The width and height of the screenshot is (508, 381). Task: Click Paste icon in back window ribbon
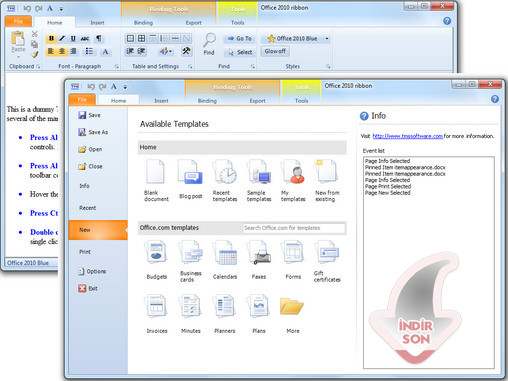pyautogui.click(x=18, y=42)
